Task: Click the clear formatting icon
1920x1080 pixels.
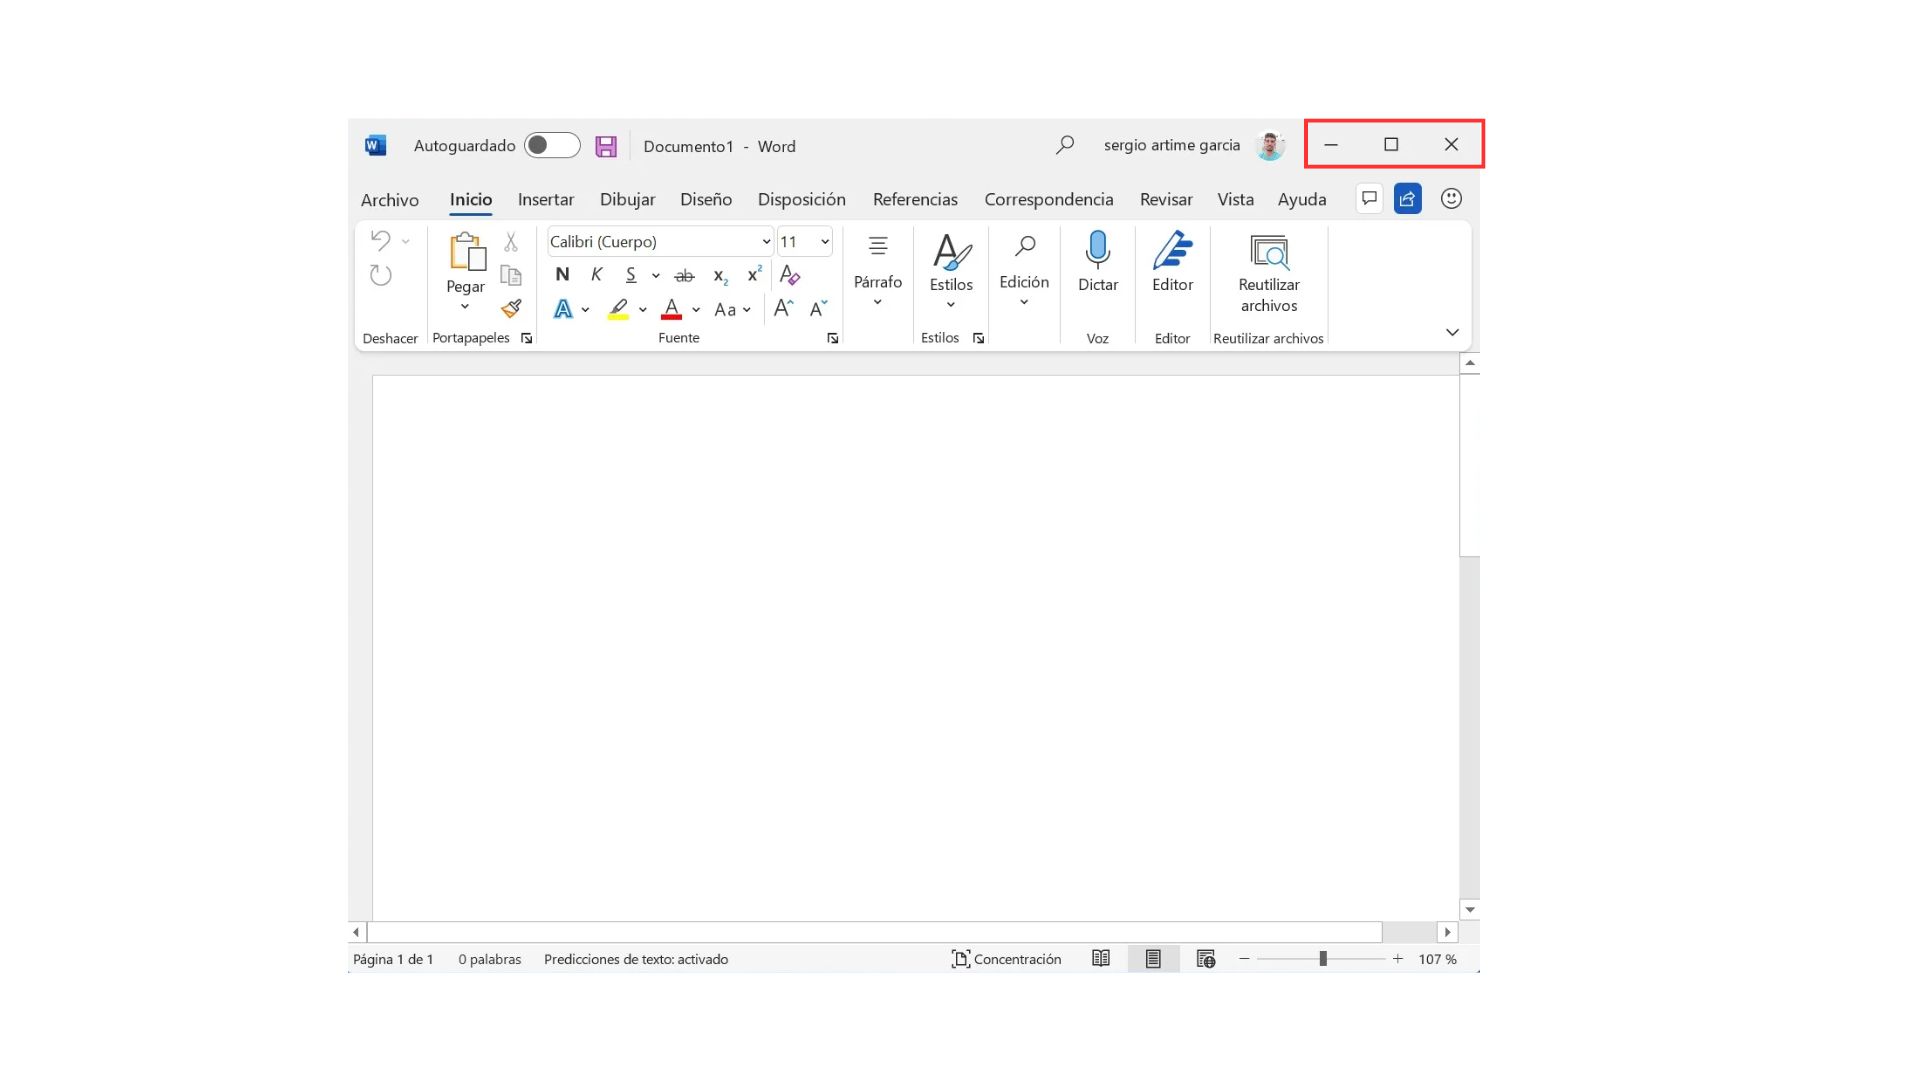Action: coord(790,275)
